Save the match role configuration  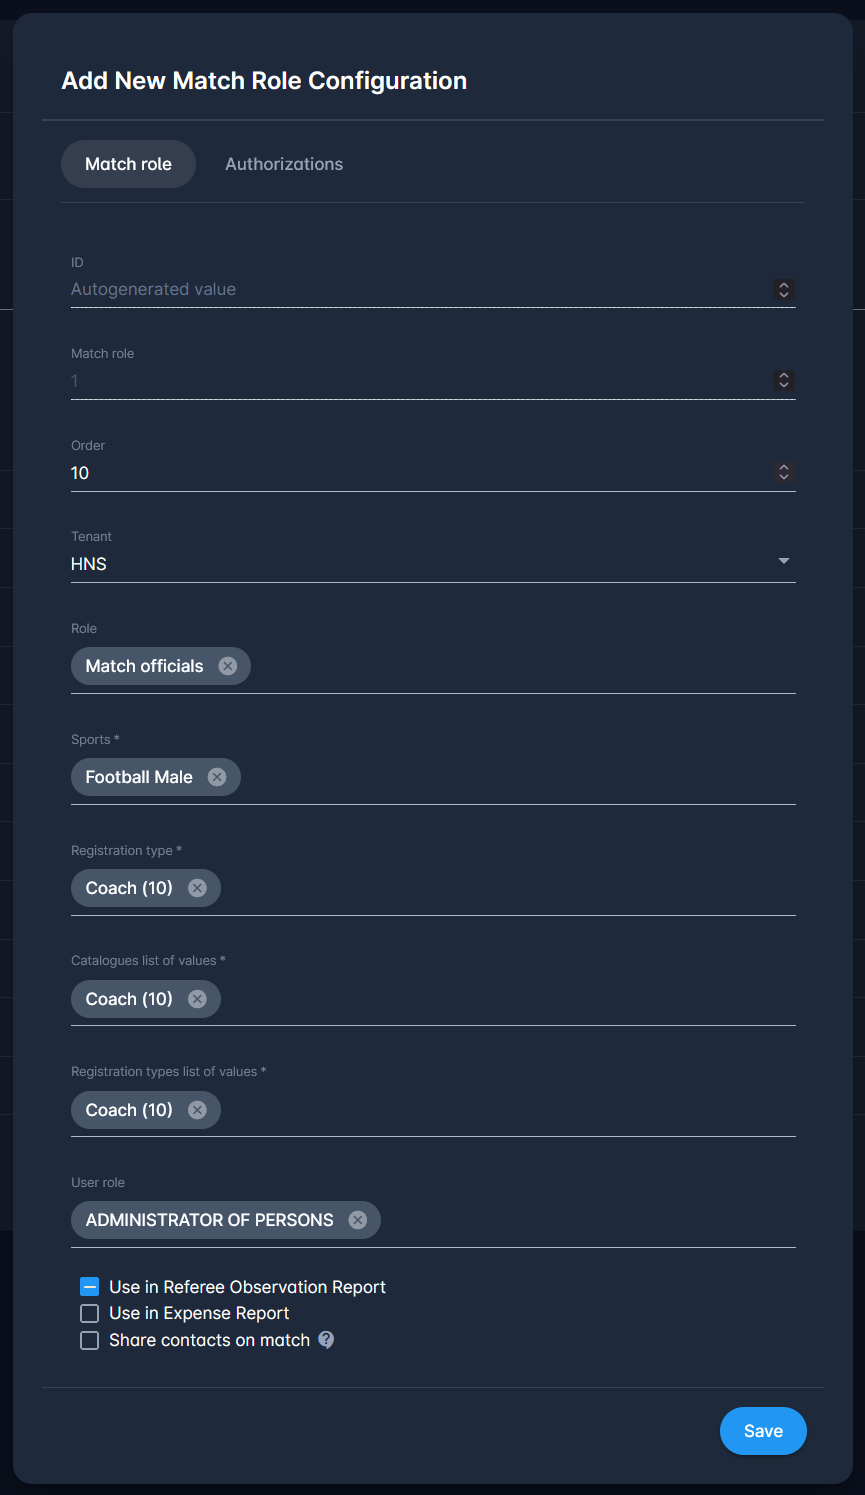tap(763, 1431)
